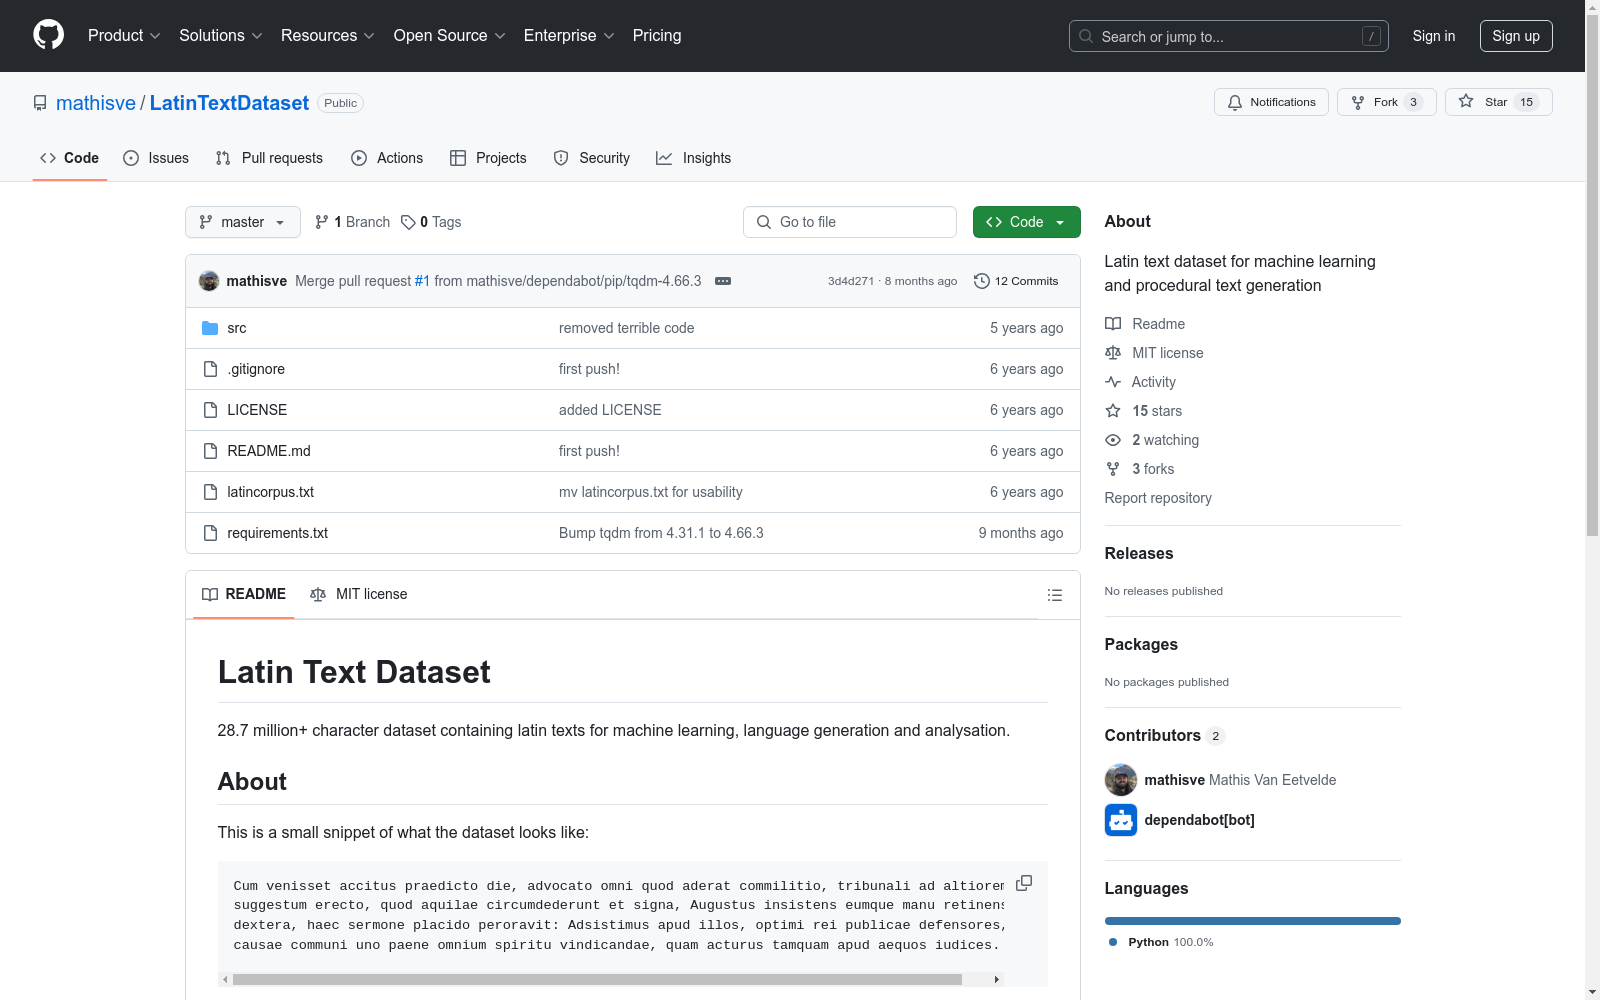1600x1000 pixels.
Task: Click the blue Python language bar
Action: click(x=1253, y=921)
